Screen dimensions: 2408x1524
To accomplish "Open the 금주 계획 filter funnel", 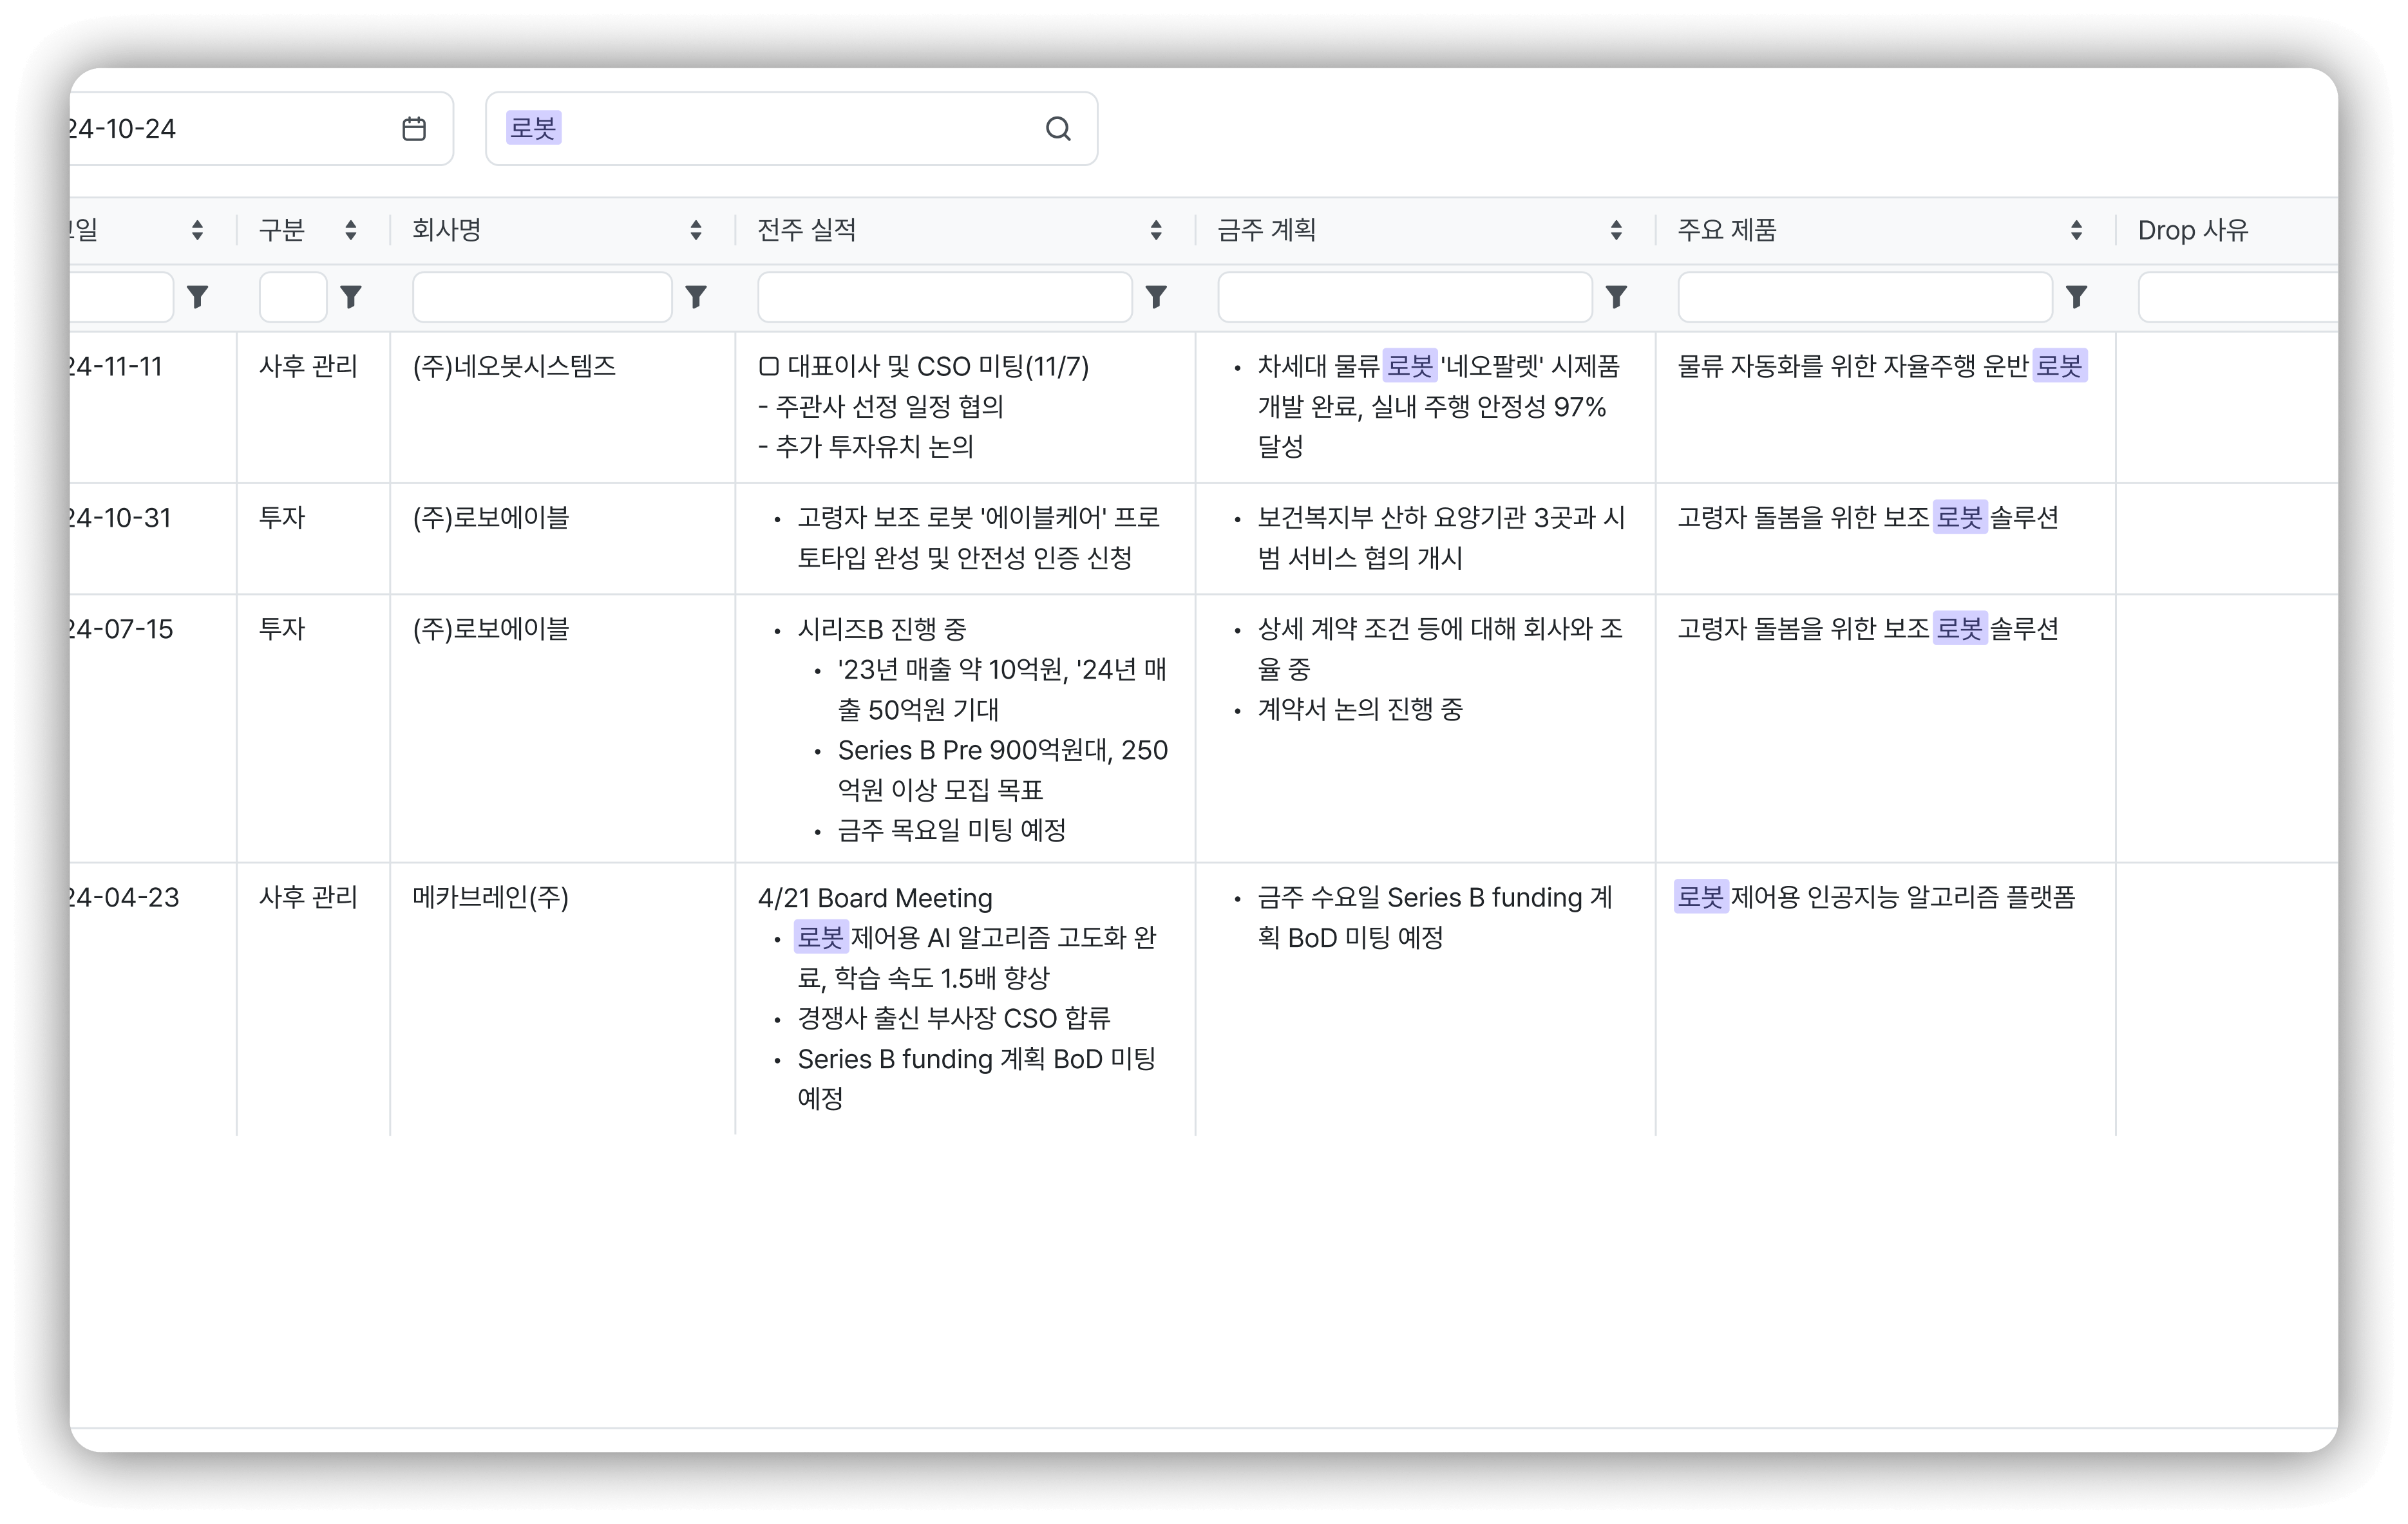I will (x=1616, y=297).
